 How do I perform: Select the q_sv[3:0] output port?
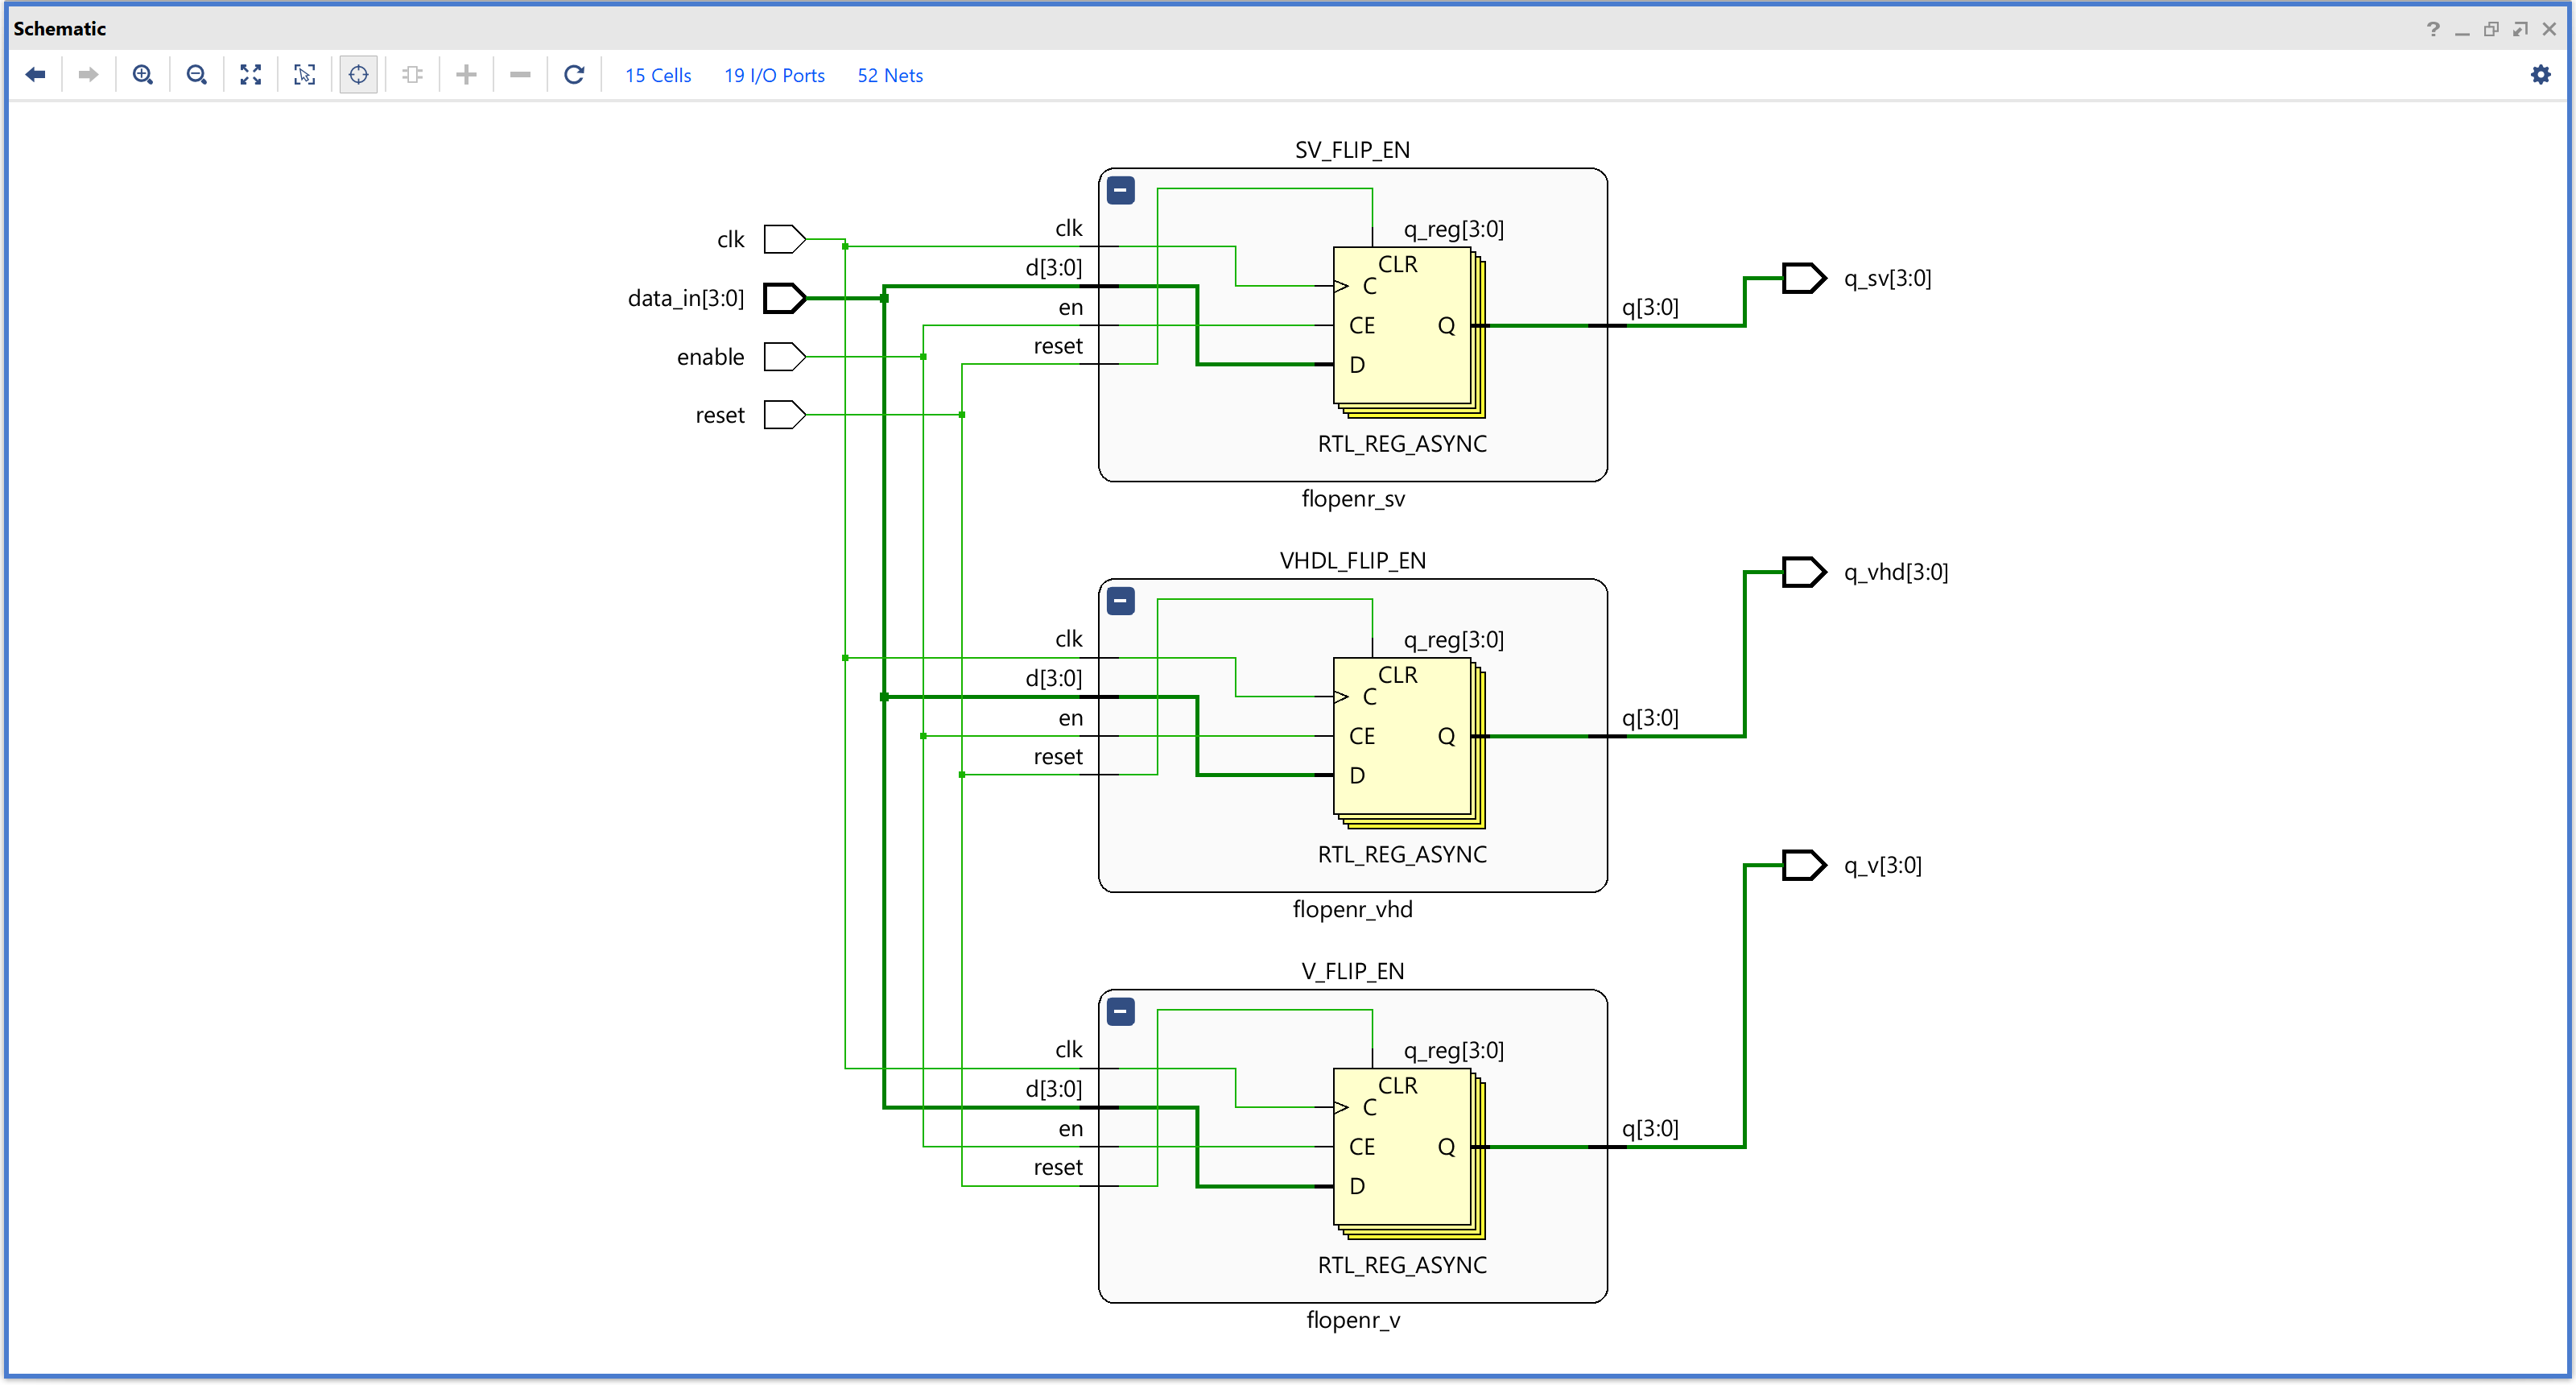(x=1804, y=278)
